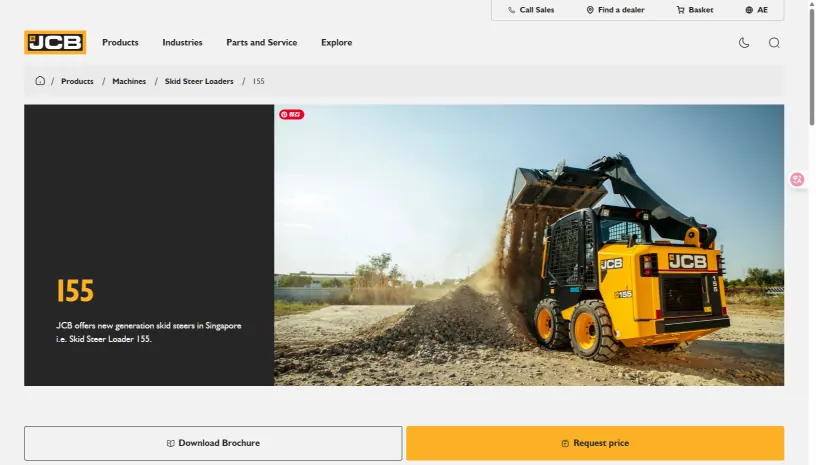Open site search using magnifier icon
The image size is (816, 465).
click(x=774, y=43)
